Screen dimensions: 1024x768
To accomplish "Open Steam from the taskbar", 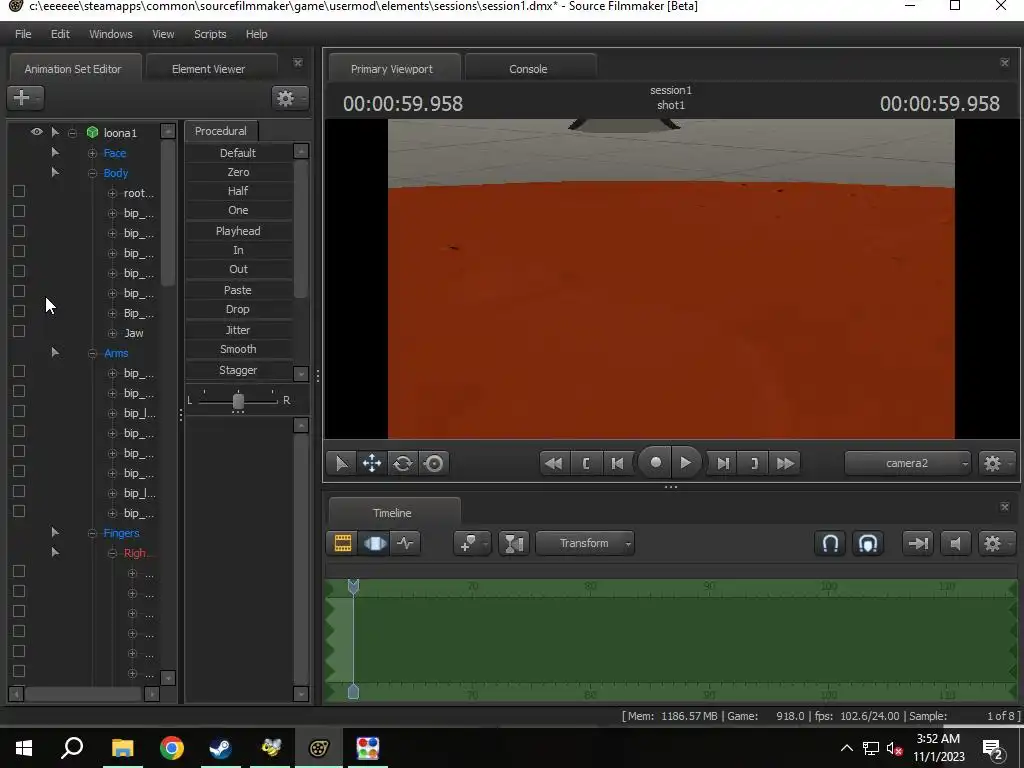I will (220, 748).
